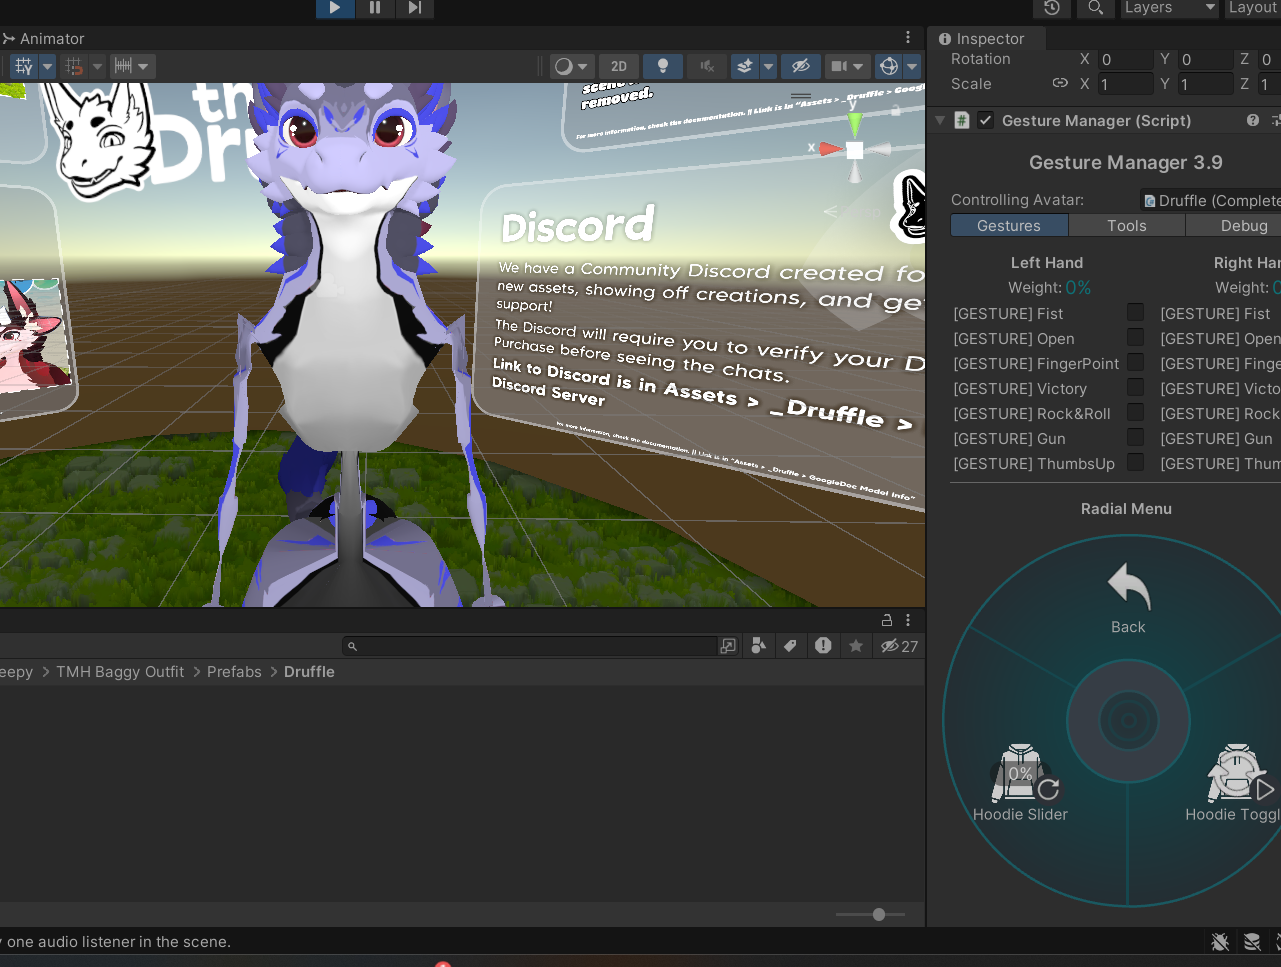The width and height of the screenshot is (1281, 967).
Task: Click the Search by Import Log Type icon
Action: tap(823, 646)
